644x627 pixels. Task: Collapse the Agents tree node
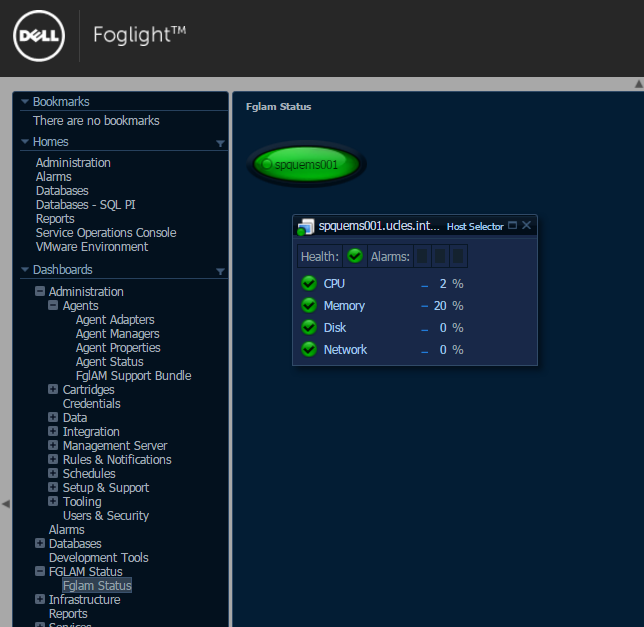click(53, 305)
